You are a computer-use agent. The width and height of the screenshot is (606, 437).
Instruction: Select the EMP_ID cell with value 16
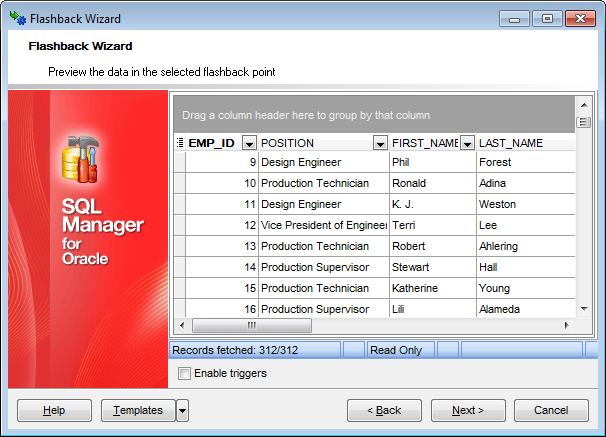pyautogui.click(x=222, y=309)
